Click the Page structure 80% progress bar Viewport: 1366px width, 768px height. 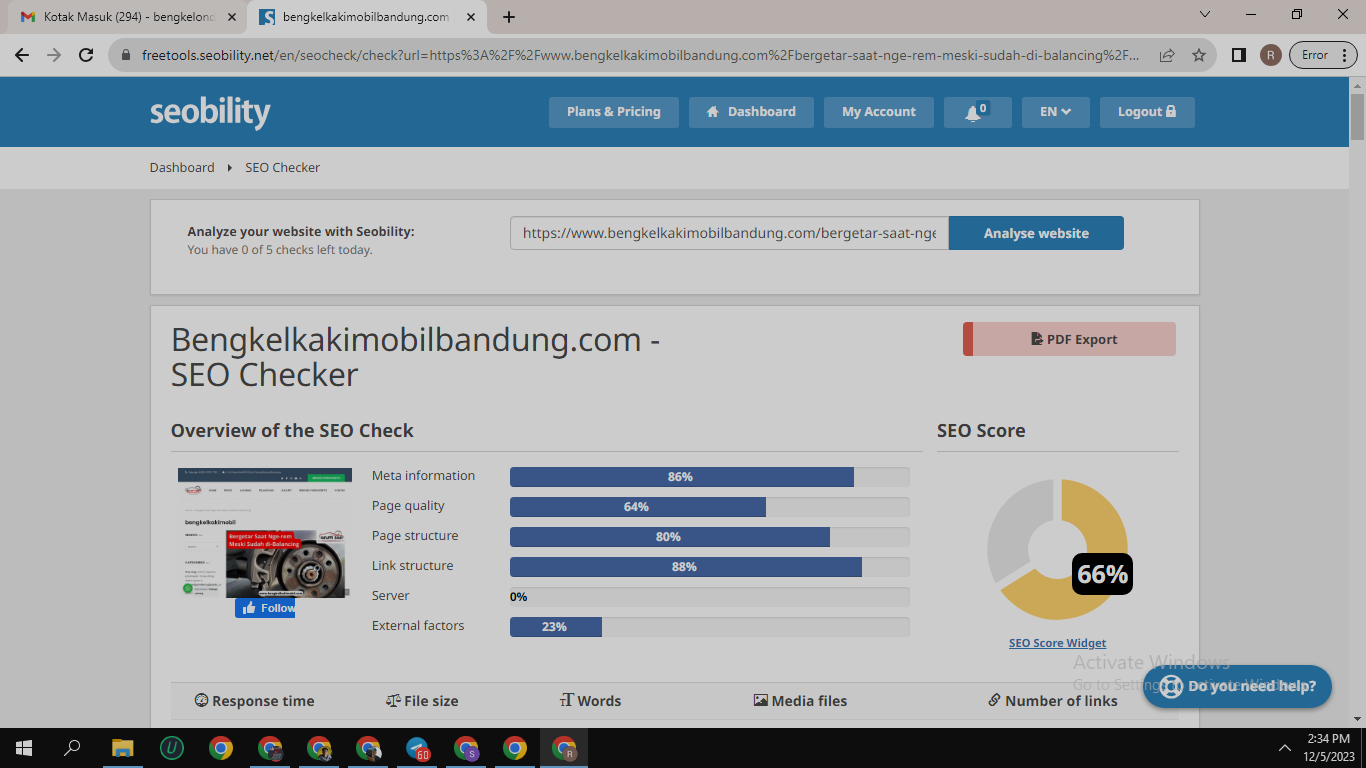tap(710, 537)
